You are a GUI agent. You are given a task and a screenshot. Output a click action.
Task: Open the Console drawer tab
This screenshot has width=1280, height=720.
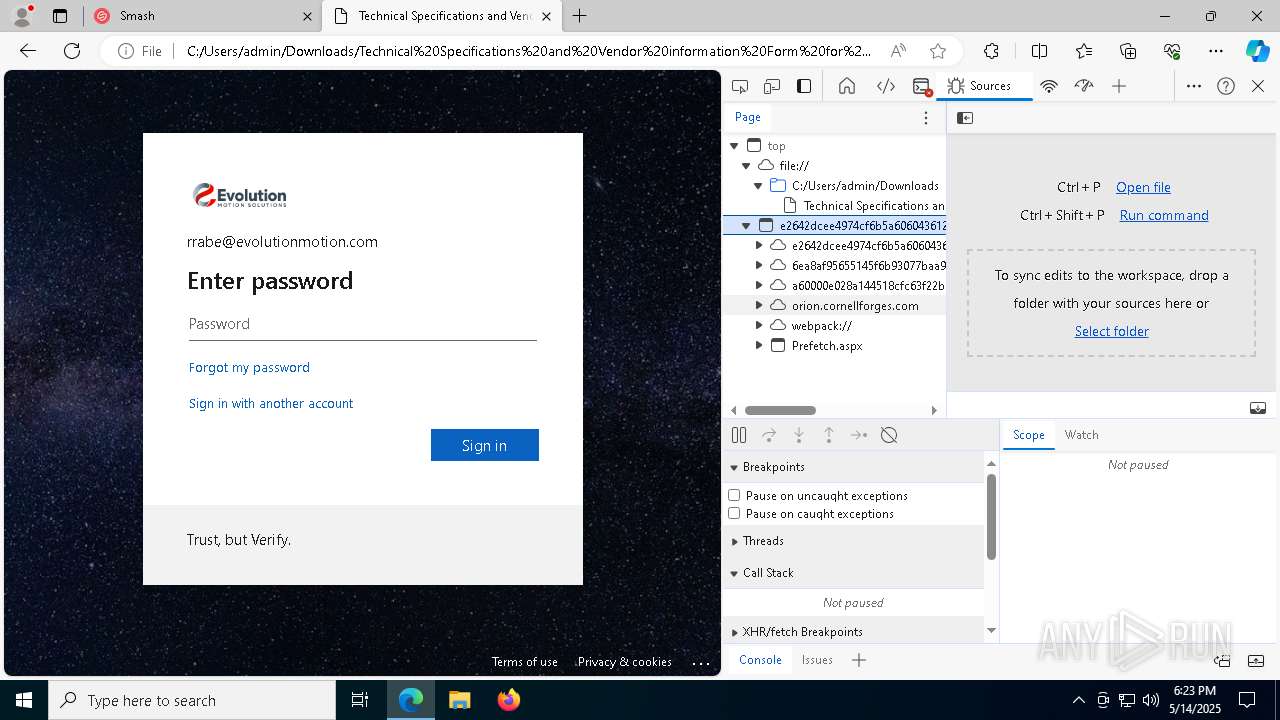(x=760, y=660)
